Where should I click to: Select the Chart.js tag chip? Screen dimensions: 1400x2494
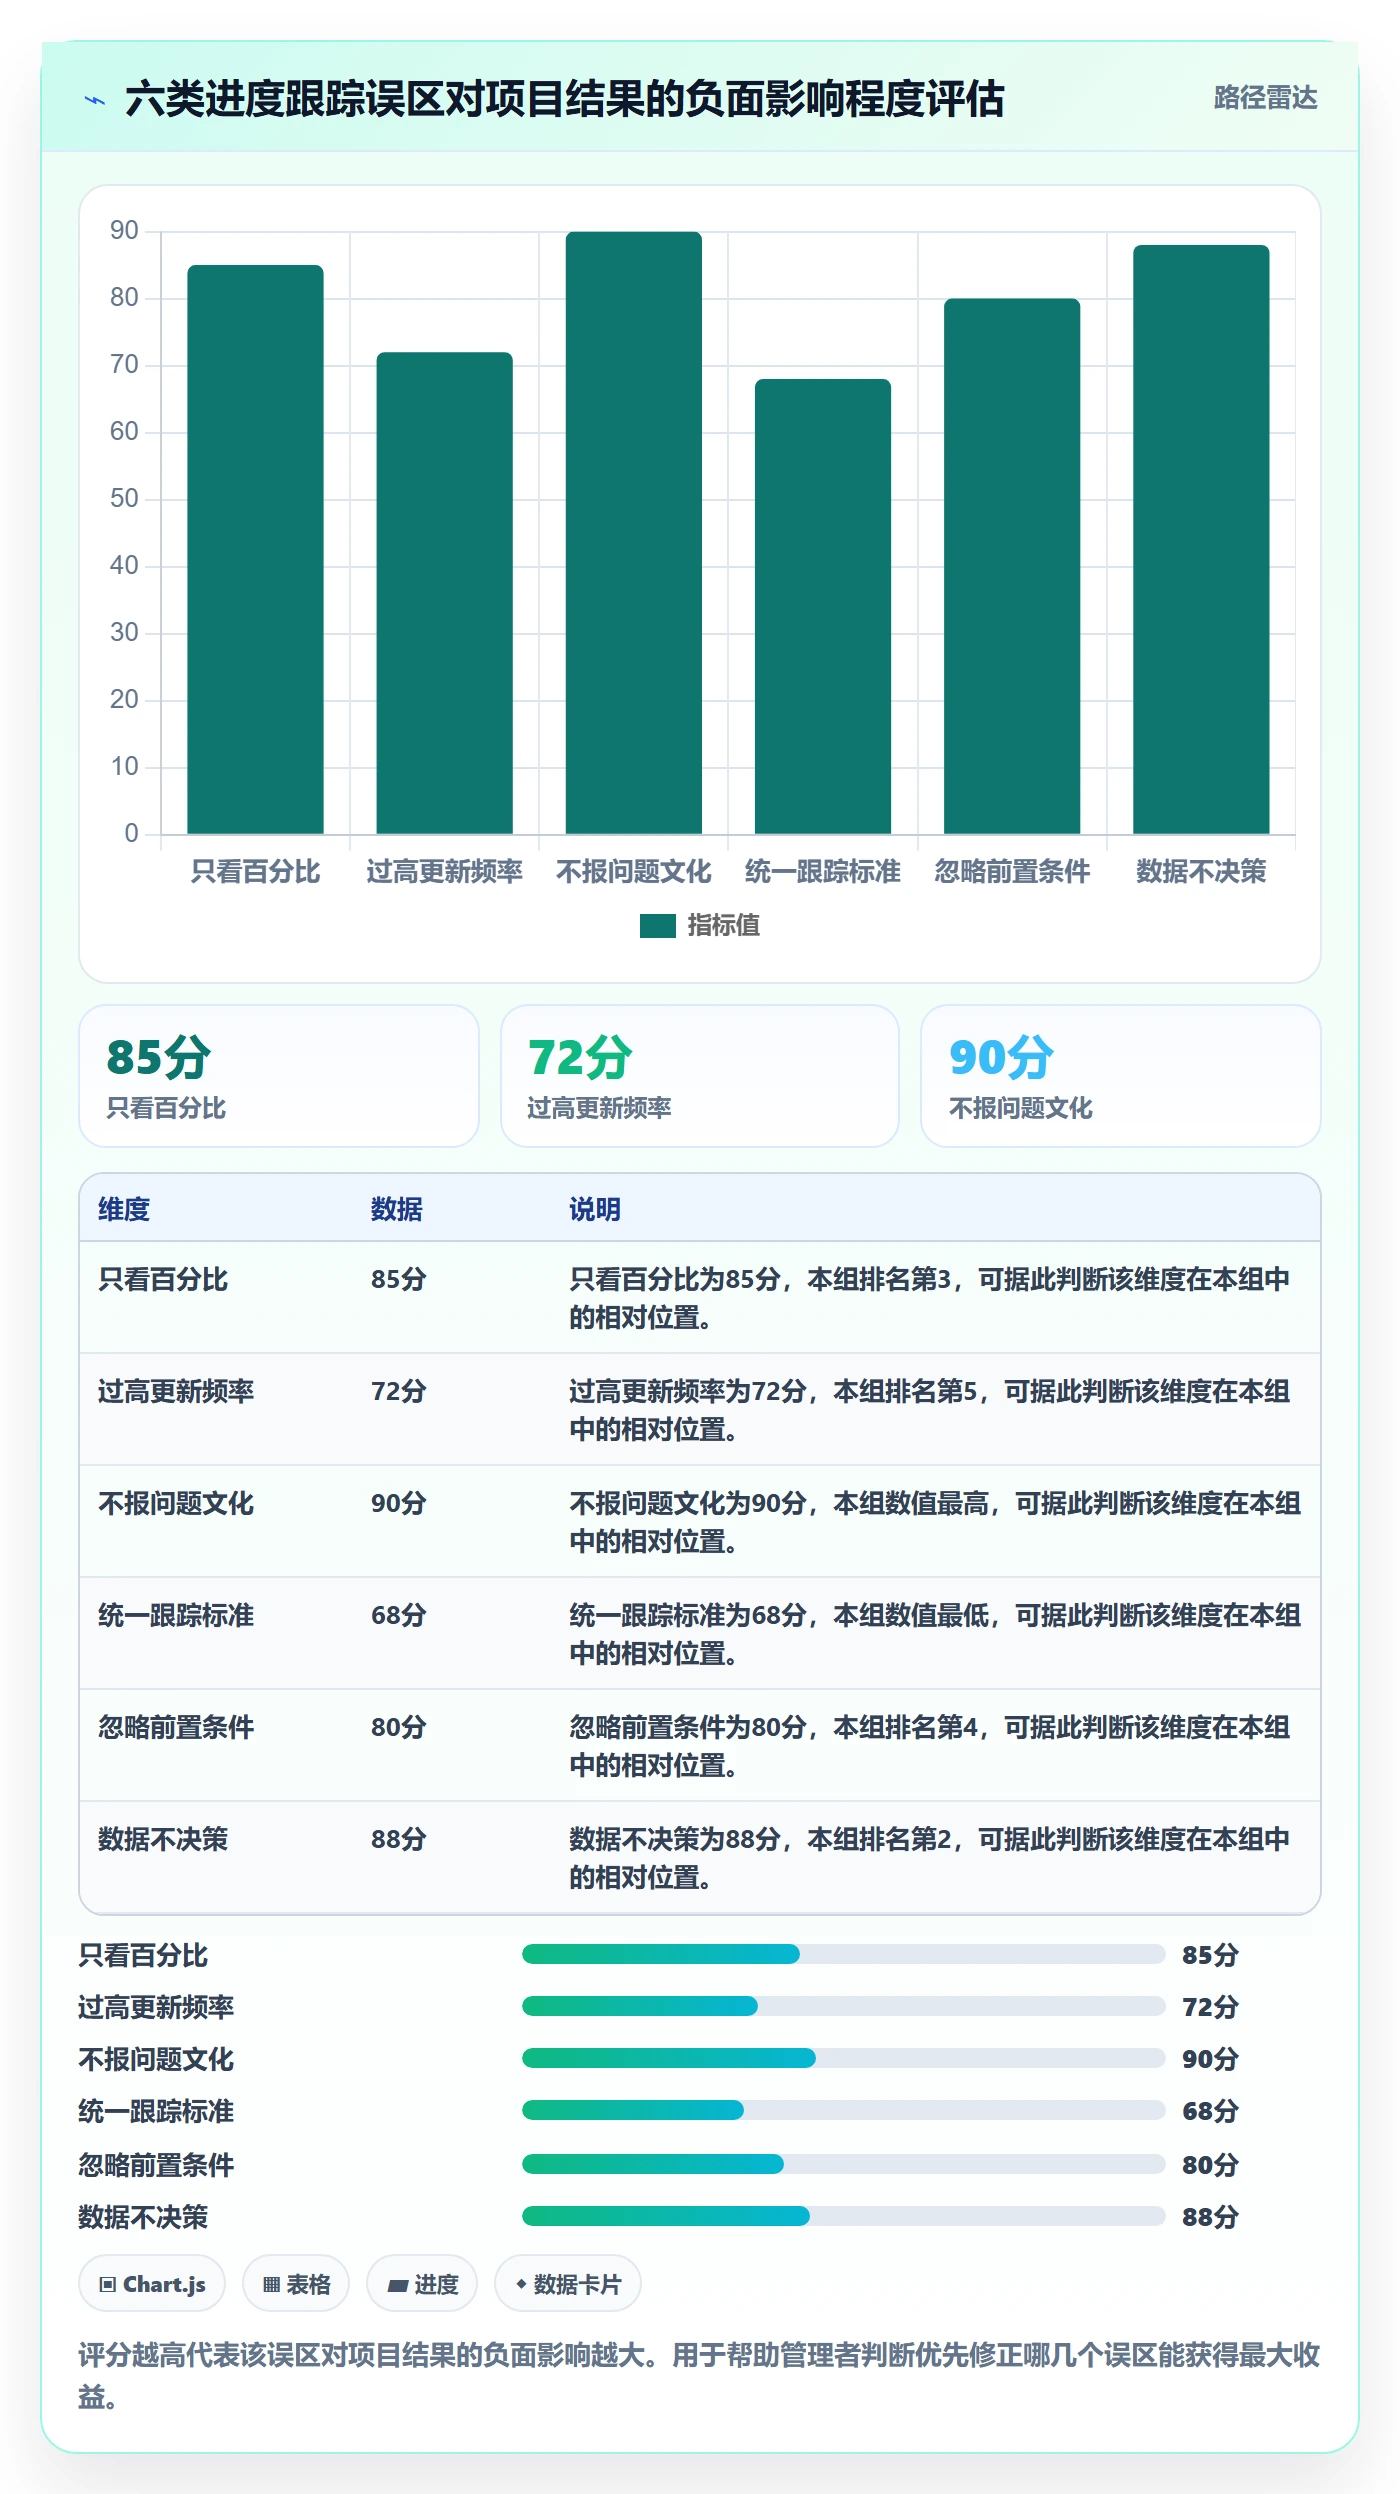click(x=152, y=2284)
